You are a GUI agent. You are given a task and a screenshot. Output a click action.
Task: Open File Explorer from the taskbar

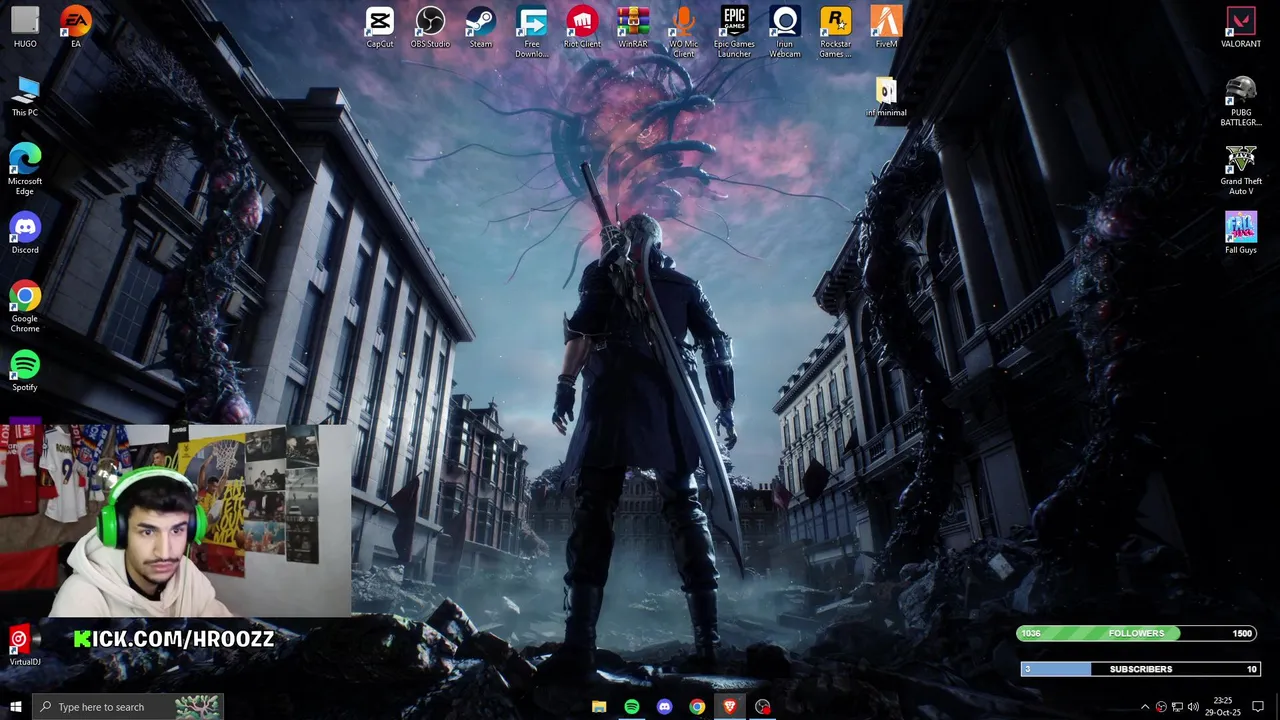(x=599, y=707)
